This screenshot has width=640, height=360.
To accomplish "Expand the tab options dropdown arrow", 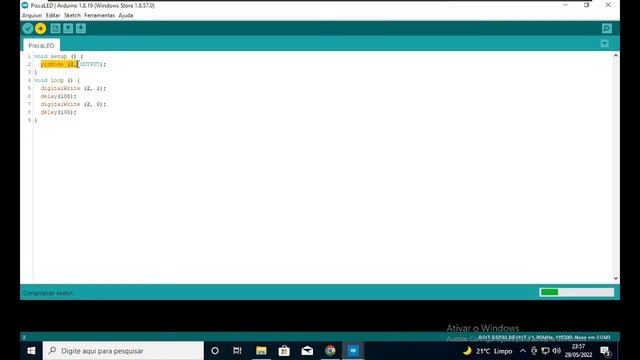I will point(604,44).
